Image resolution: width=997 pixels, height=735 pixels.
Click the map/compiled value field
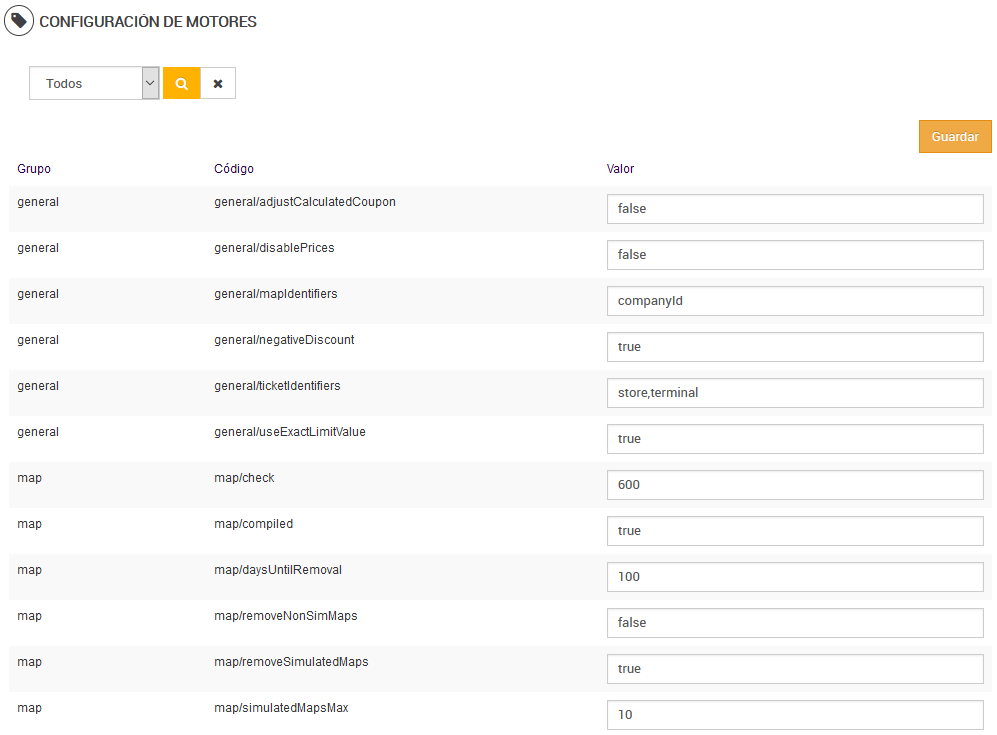point(795,531)
